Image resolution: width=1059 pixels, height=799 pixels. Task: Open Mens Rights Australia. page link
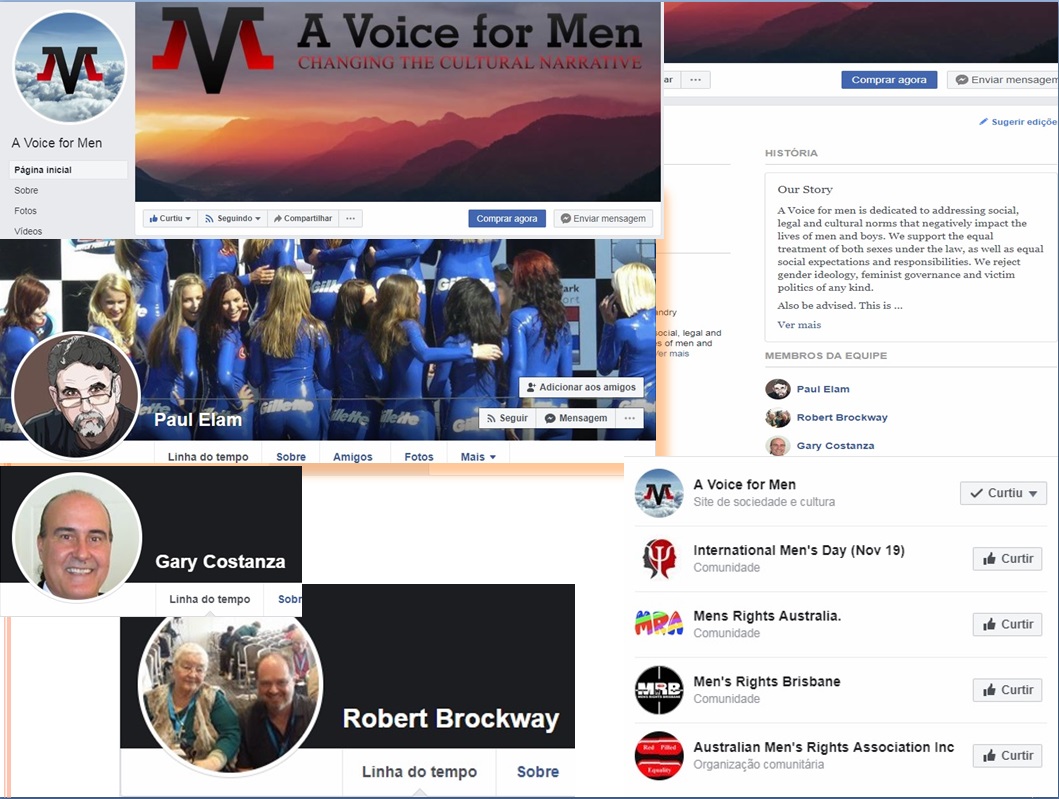(767, 615)
